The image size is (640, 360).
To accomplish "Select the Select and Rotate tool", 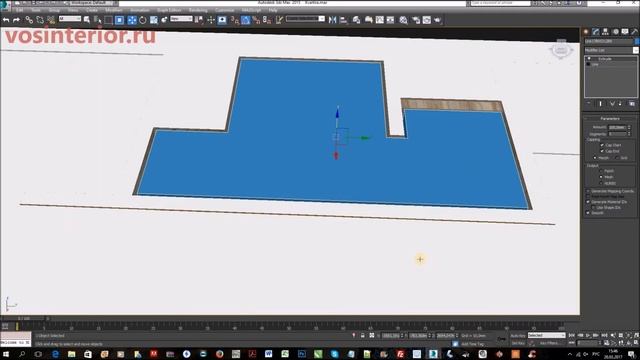I will point(142,20).
